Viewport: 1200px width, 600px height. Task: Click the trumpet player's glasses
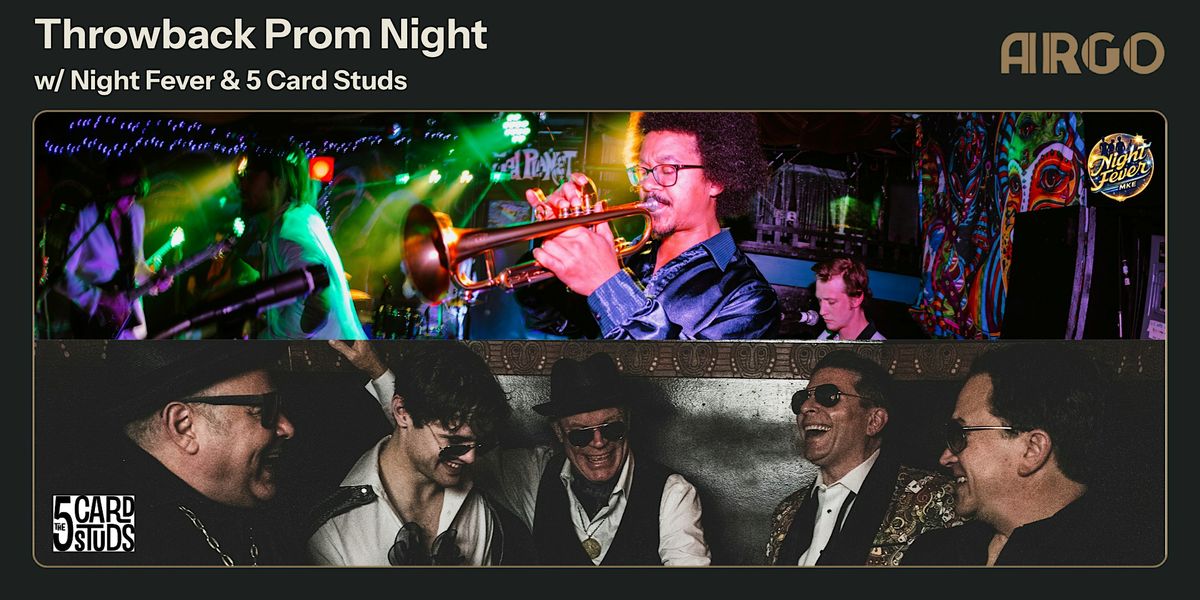(663, 174)
